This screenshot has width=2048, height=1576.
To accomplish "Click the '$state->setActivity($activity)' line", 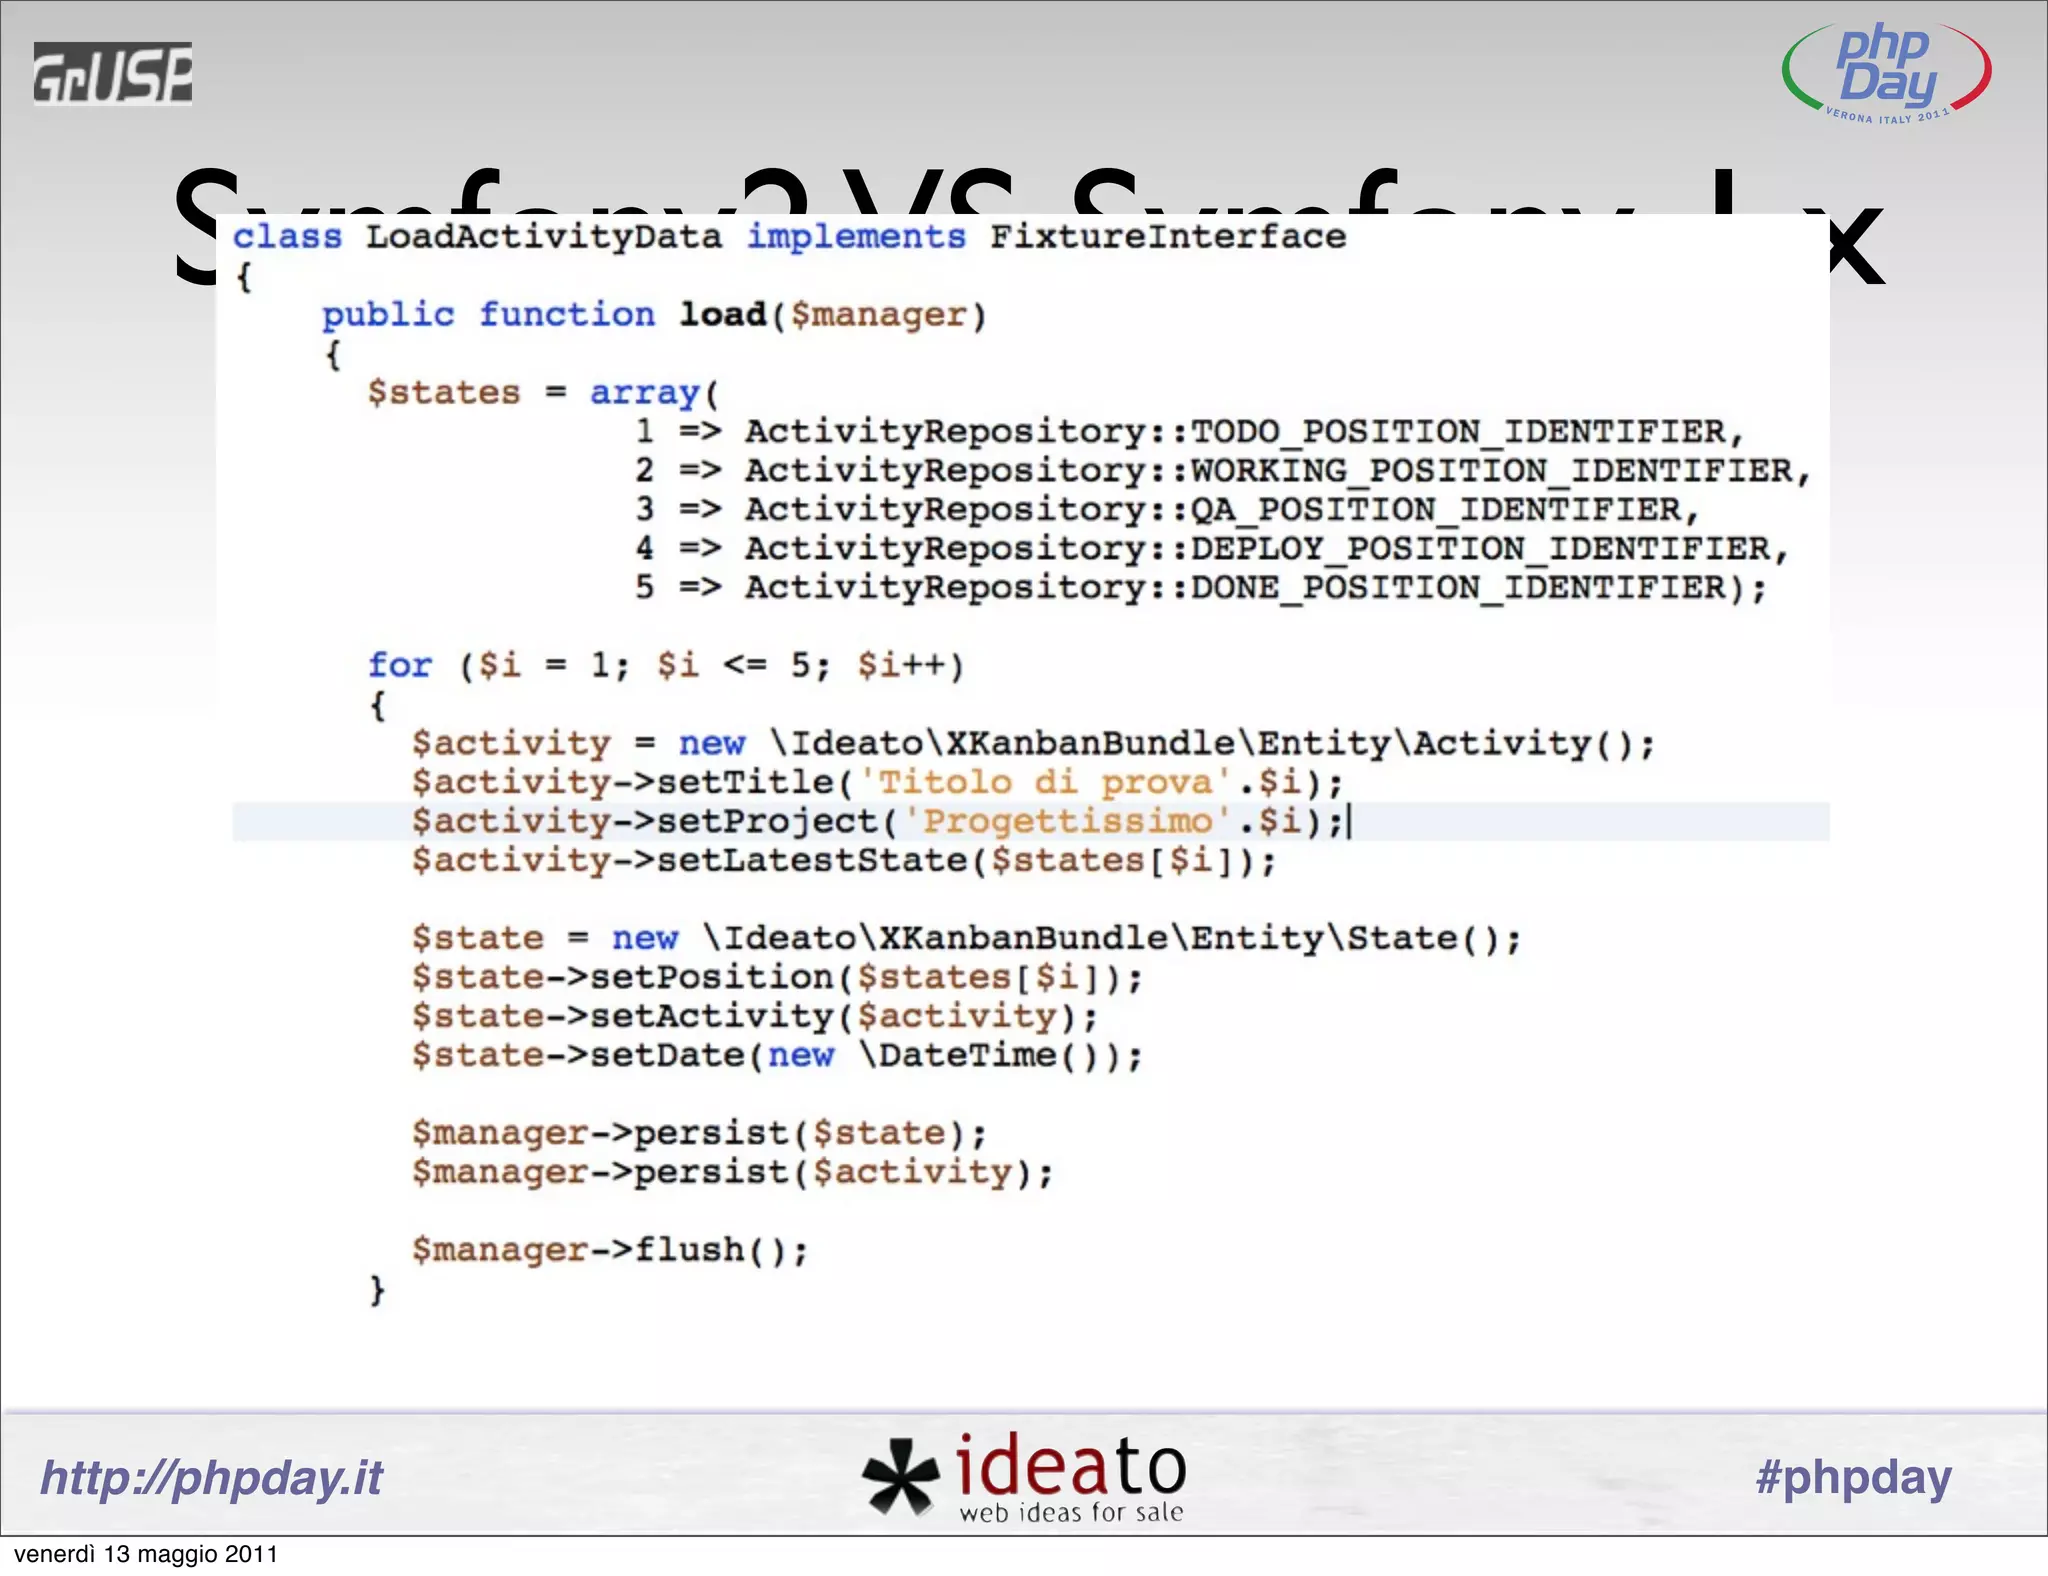I will [x=755, y=1016].
